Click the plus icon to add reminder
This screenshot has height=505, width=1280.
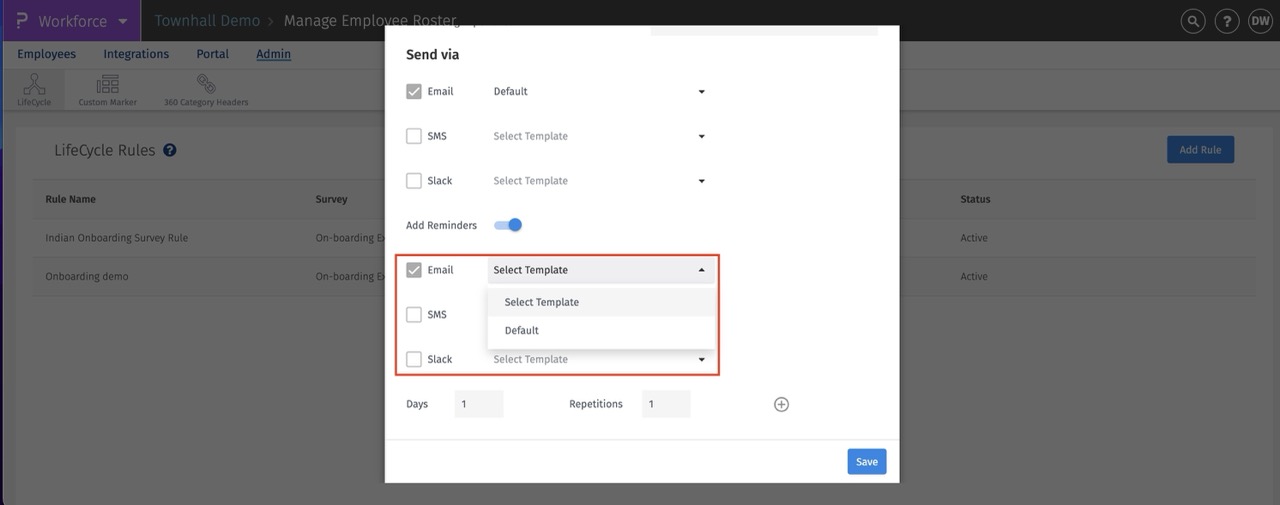pyautogui.click(x=782, y=404)
